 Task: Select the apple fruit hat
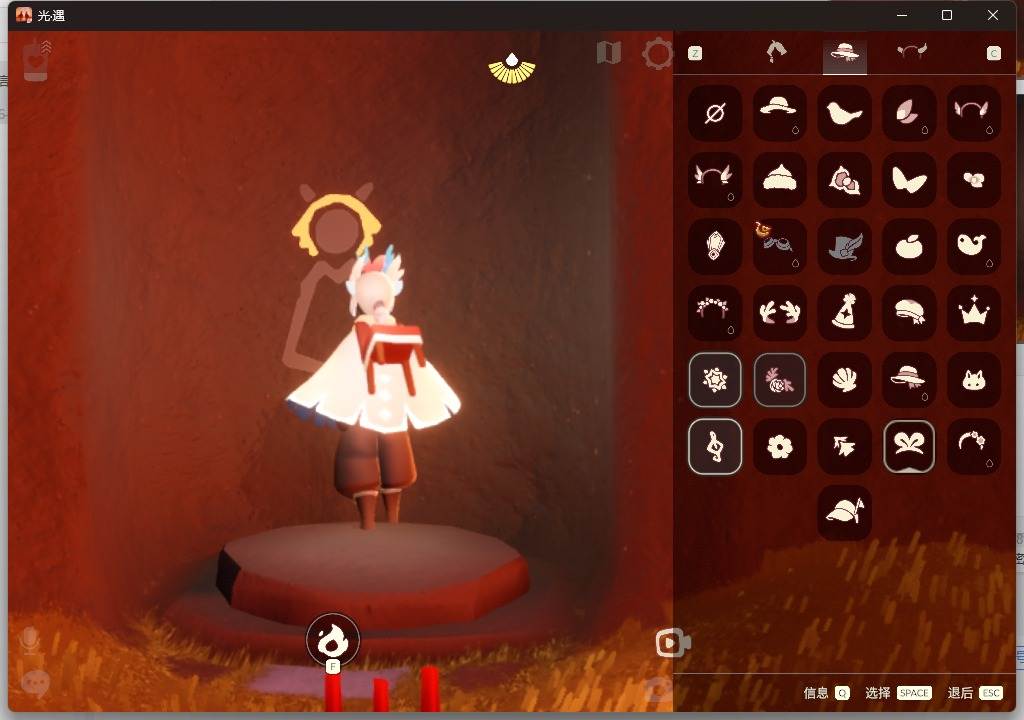[908, 246]
